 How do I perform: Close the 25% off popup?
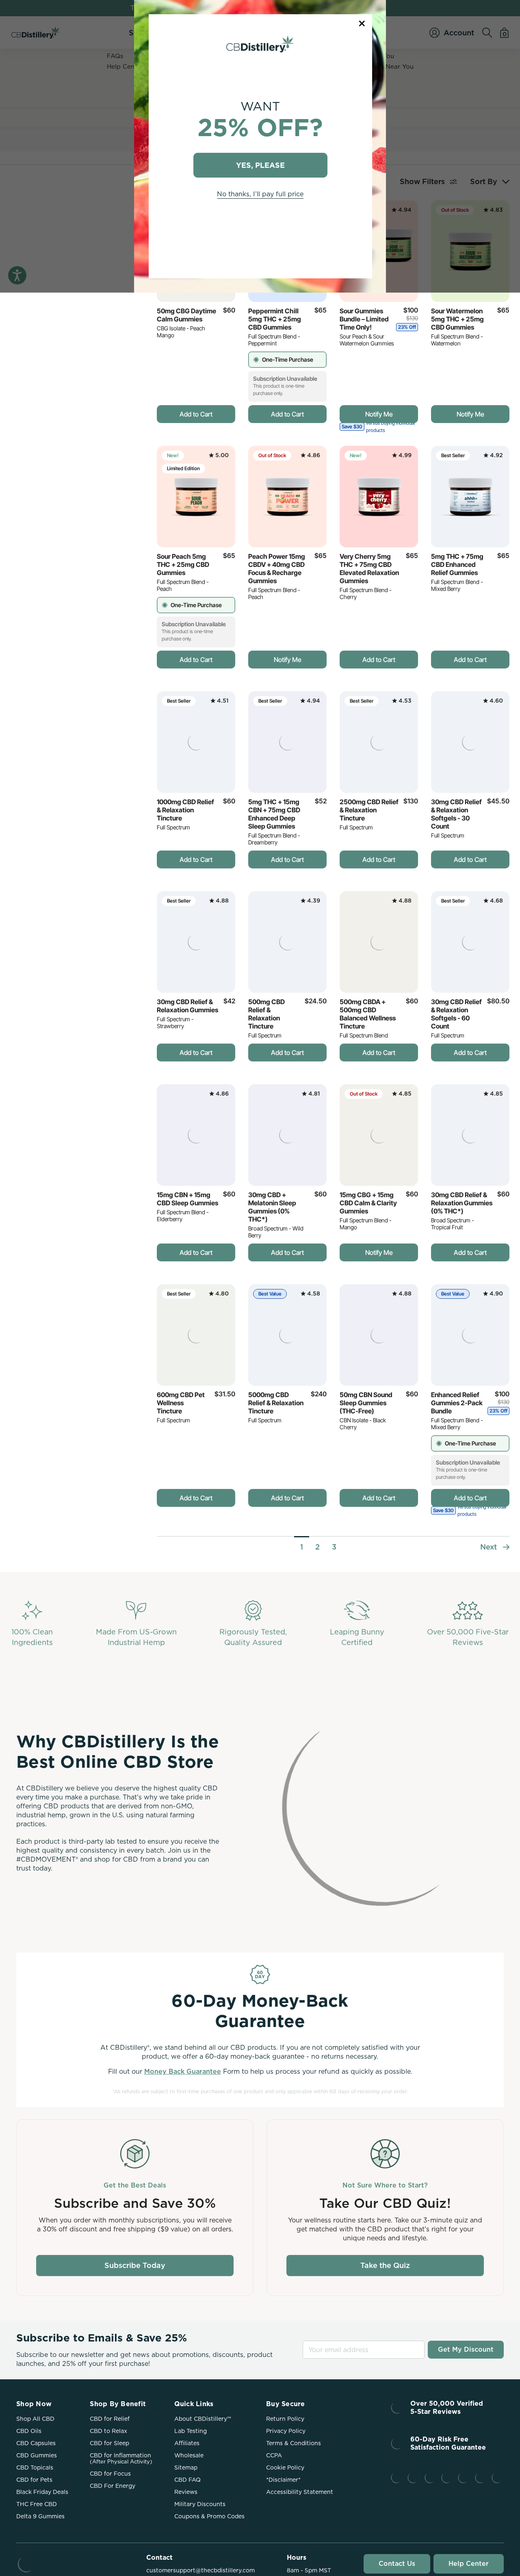362,23
